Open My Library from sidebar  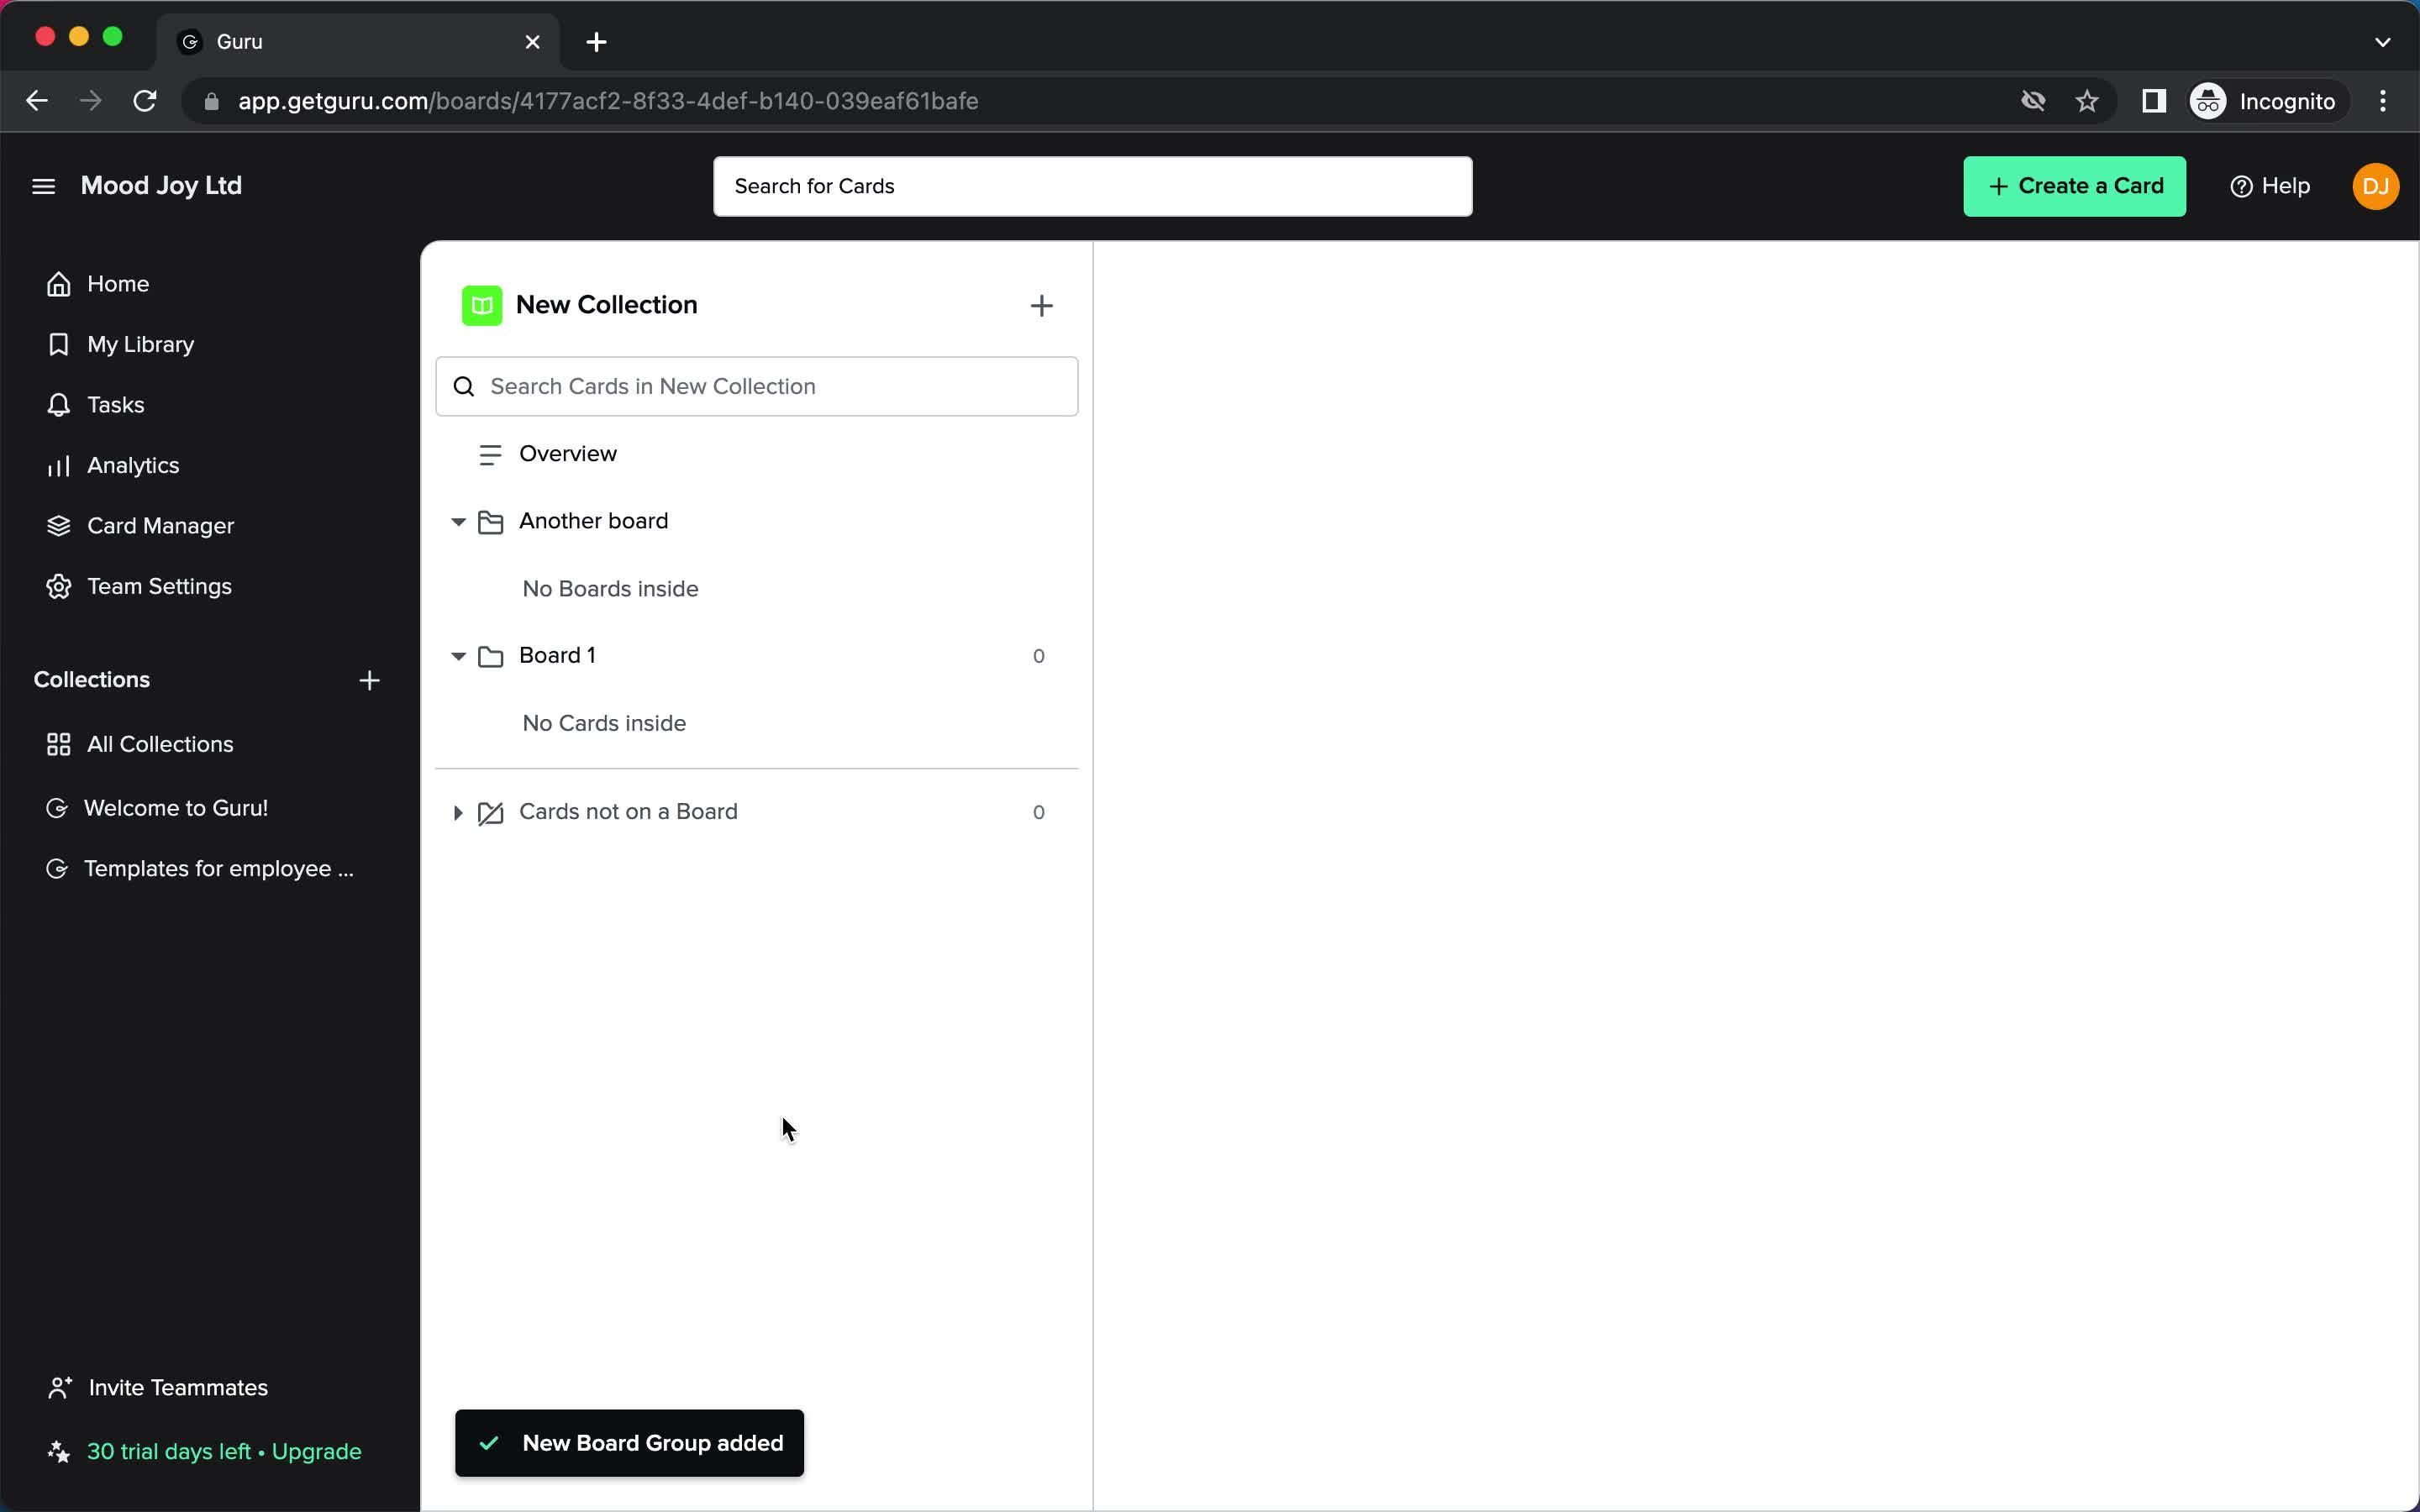[x=141, y=344]
